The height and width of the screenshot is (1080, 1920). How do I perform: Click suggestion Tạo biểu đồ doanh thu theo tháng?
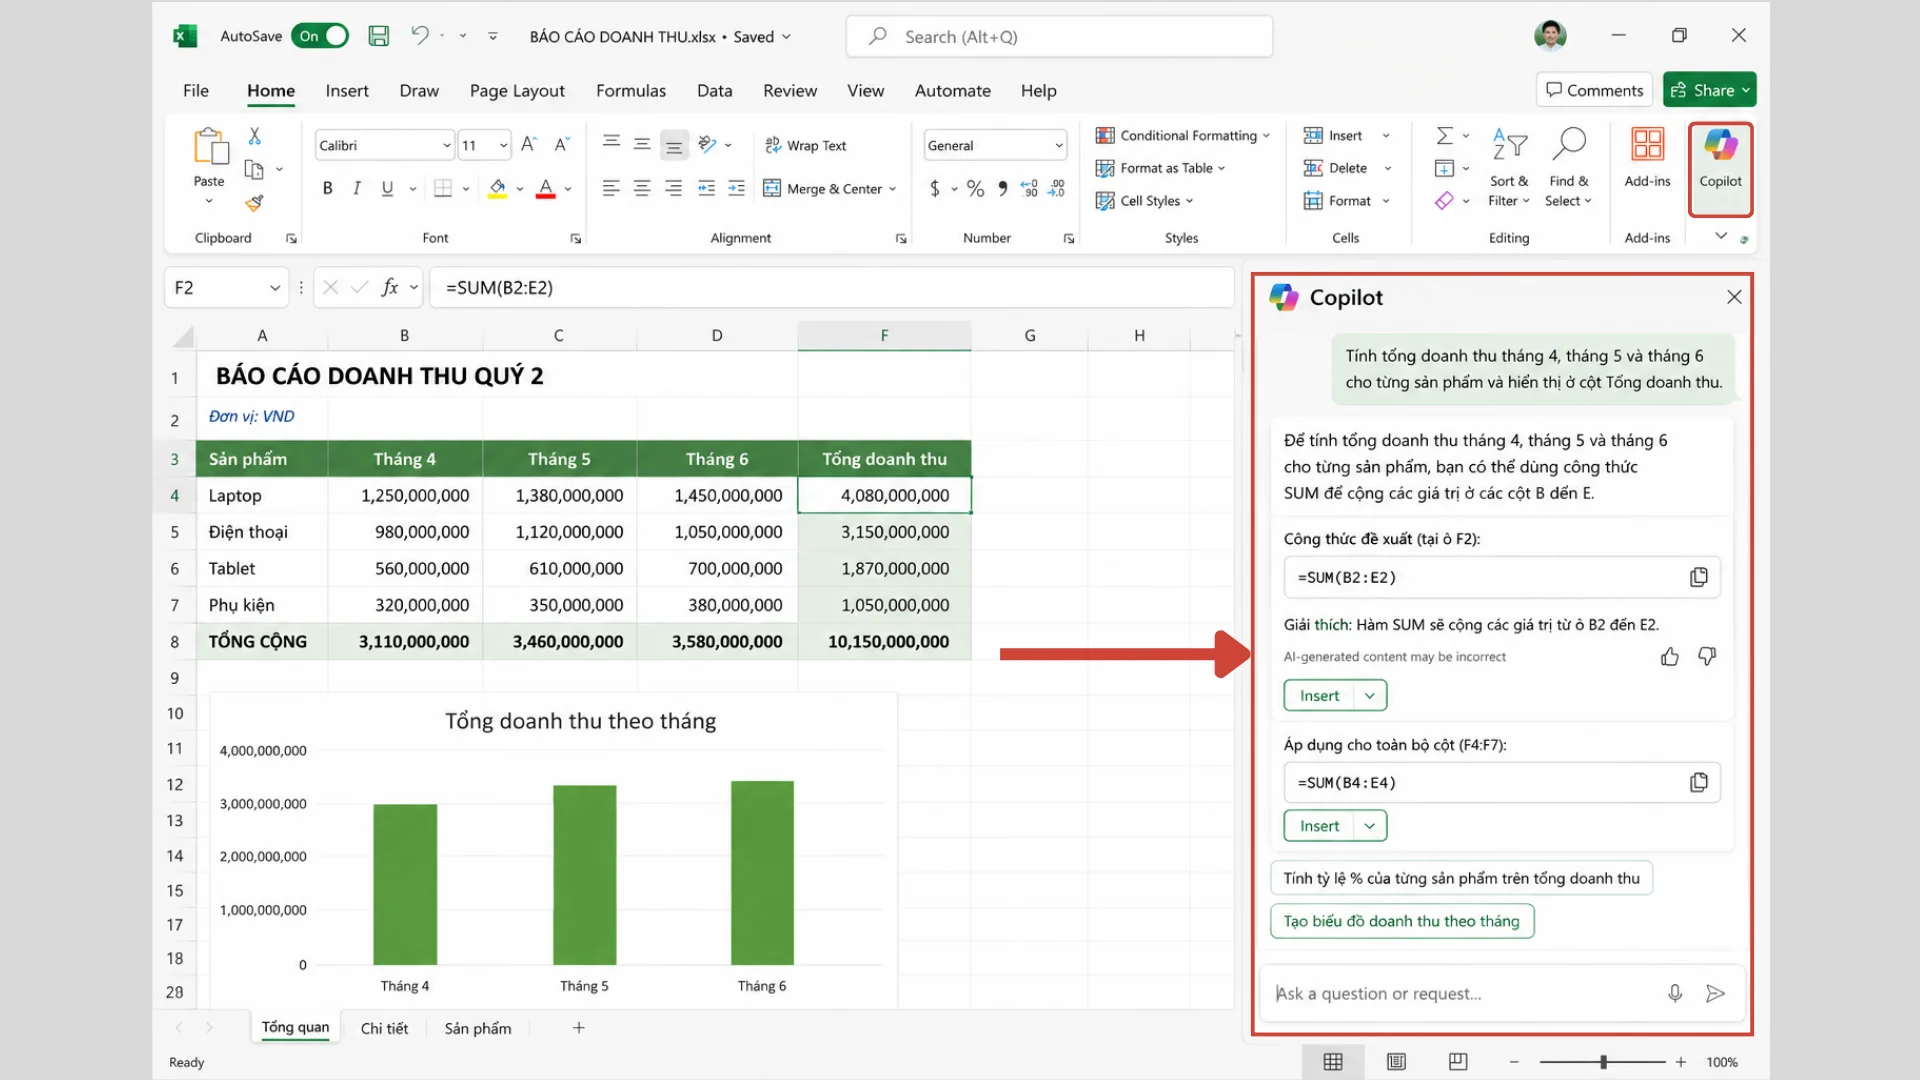pyautogui.click(x=1401, y=921)
